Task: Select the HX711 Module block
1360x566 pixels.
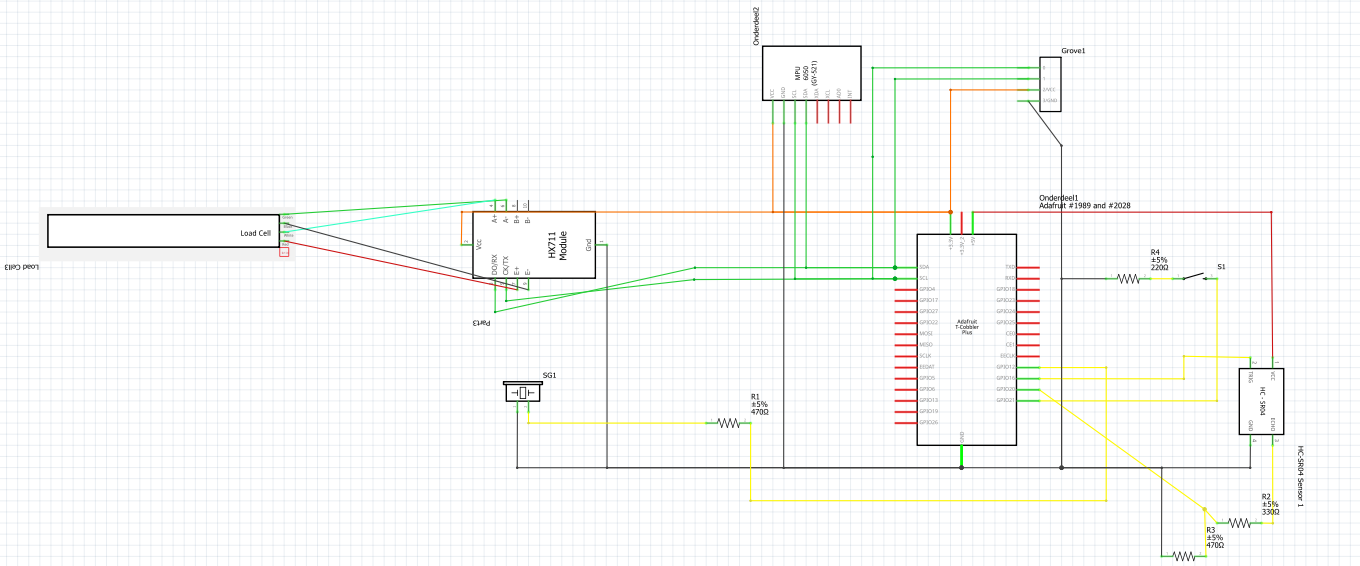Action: click(534, 244)
